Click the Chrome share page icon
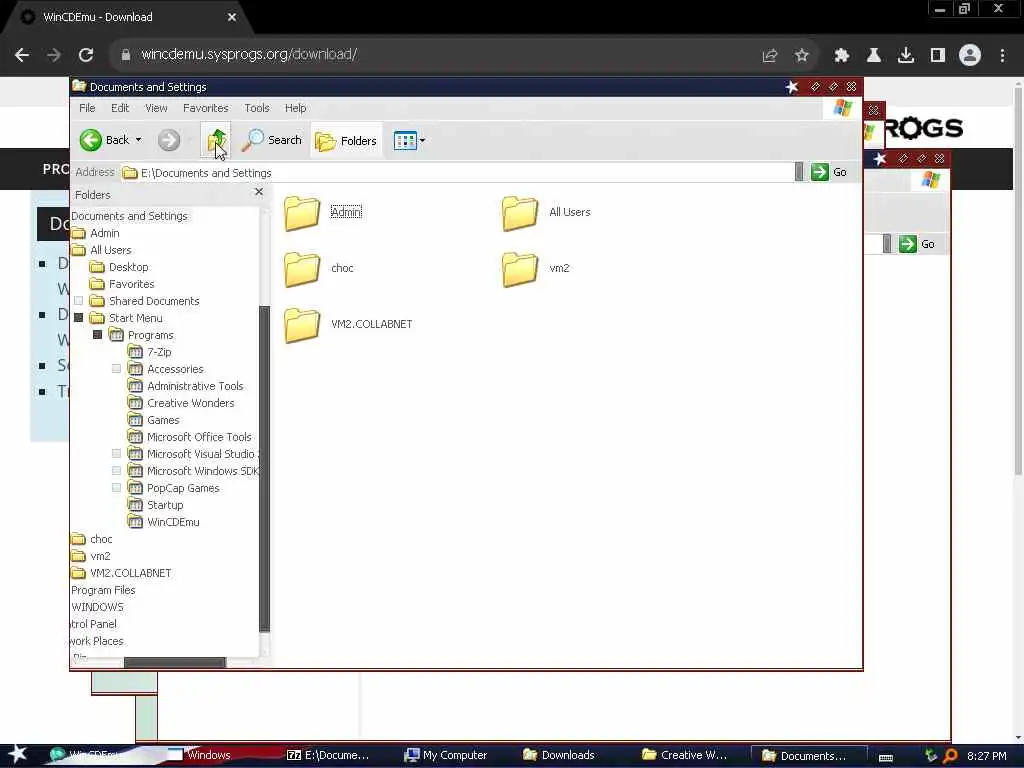The image size is (1024, 768). tap(769, 56)
